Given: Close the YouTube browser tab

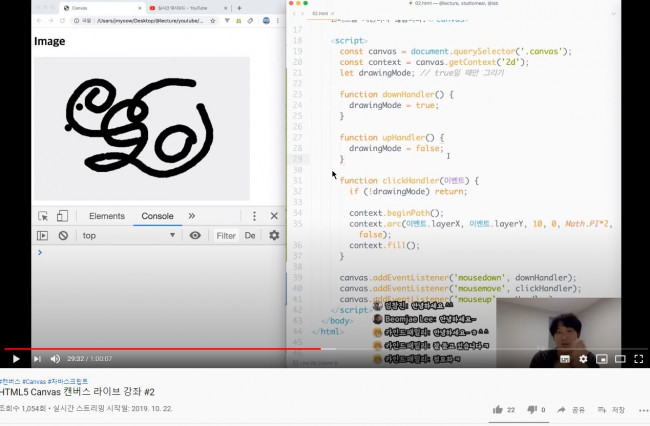Looking at the screenshot, I should coord(226,8).
